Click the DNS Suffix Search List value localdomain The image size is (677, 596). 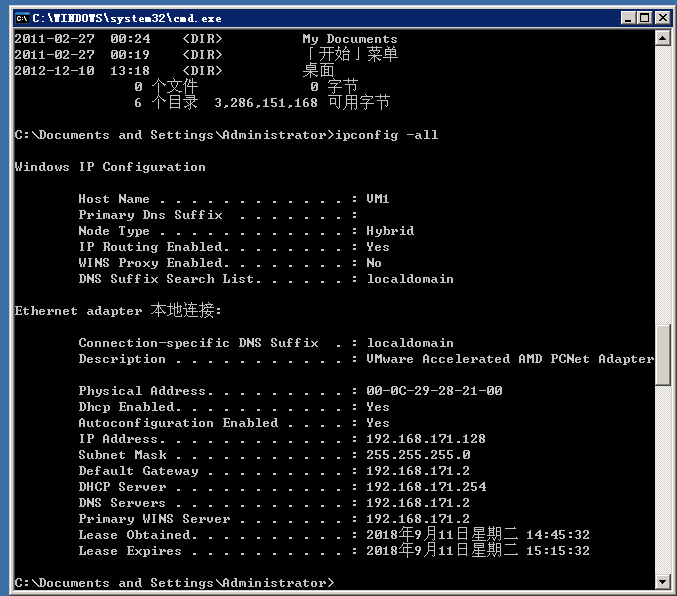point(410,279)
